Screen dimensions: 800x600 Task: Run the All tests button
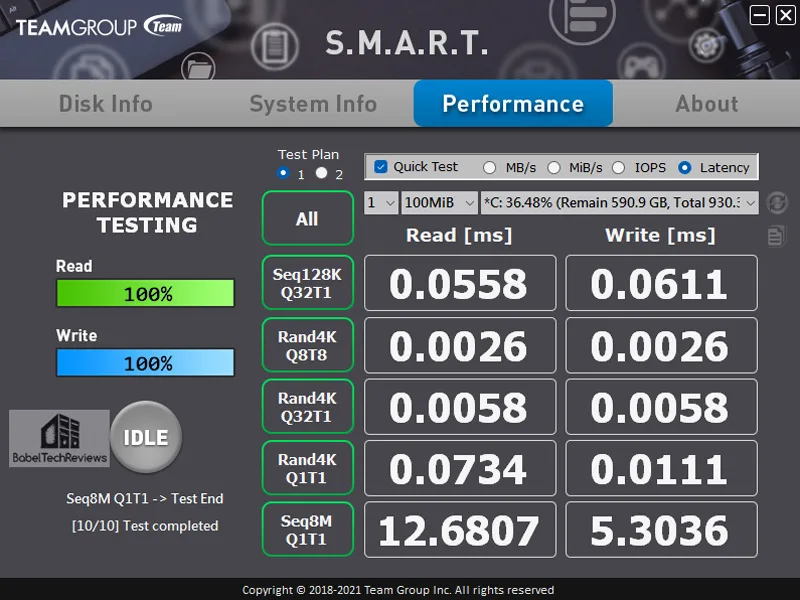[308, 218]
